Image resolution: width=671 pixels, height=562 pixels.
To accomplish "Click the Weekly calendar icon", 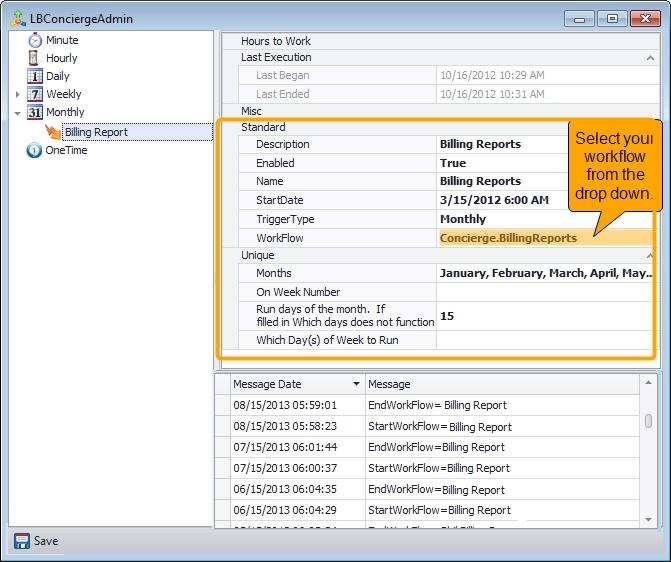I will coord(35,94).
